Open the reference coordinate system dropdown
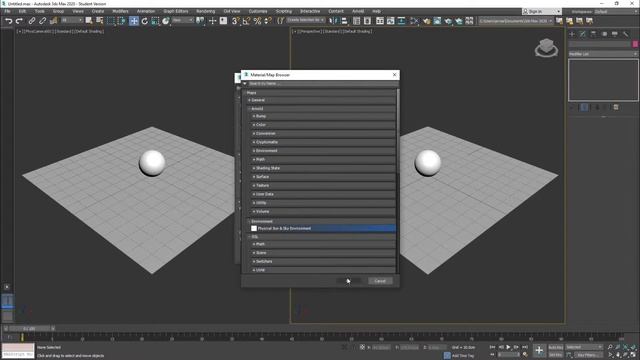This screenshot has height=360, width=640. (183, 20)
